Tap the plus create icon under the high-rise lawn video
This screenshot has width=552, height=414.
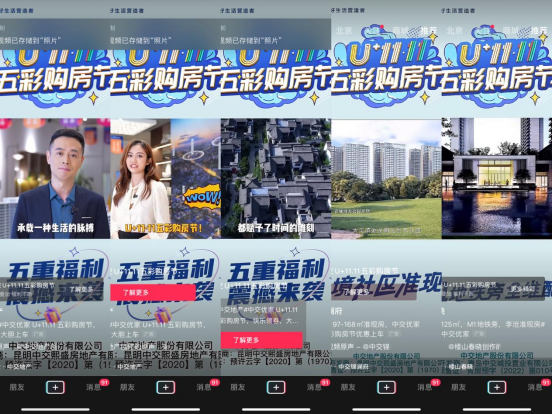pyautogui.click(x=387, y=387)
